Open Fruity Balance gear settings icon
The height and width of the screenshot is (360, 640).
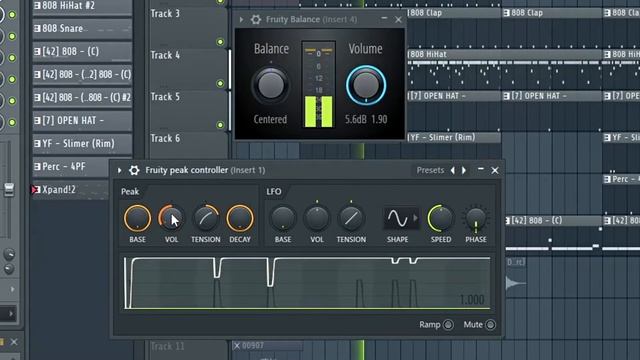click(256, 19)
